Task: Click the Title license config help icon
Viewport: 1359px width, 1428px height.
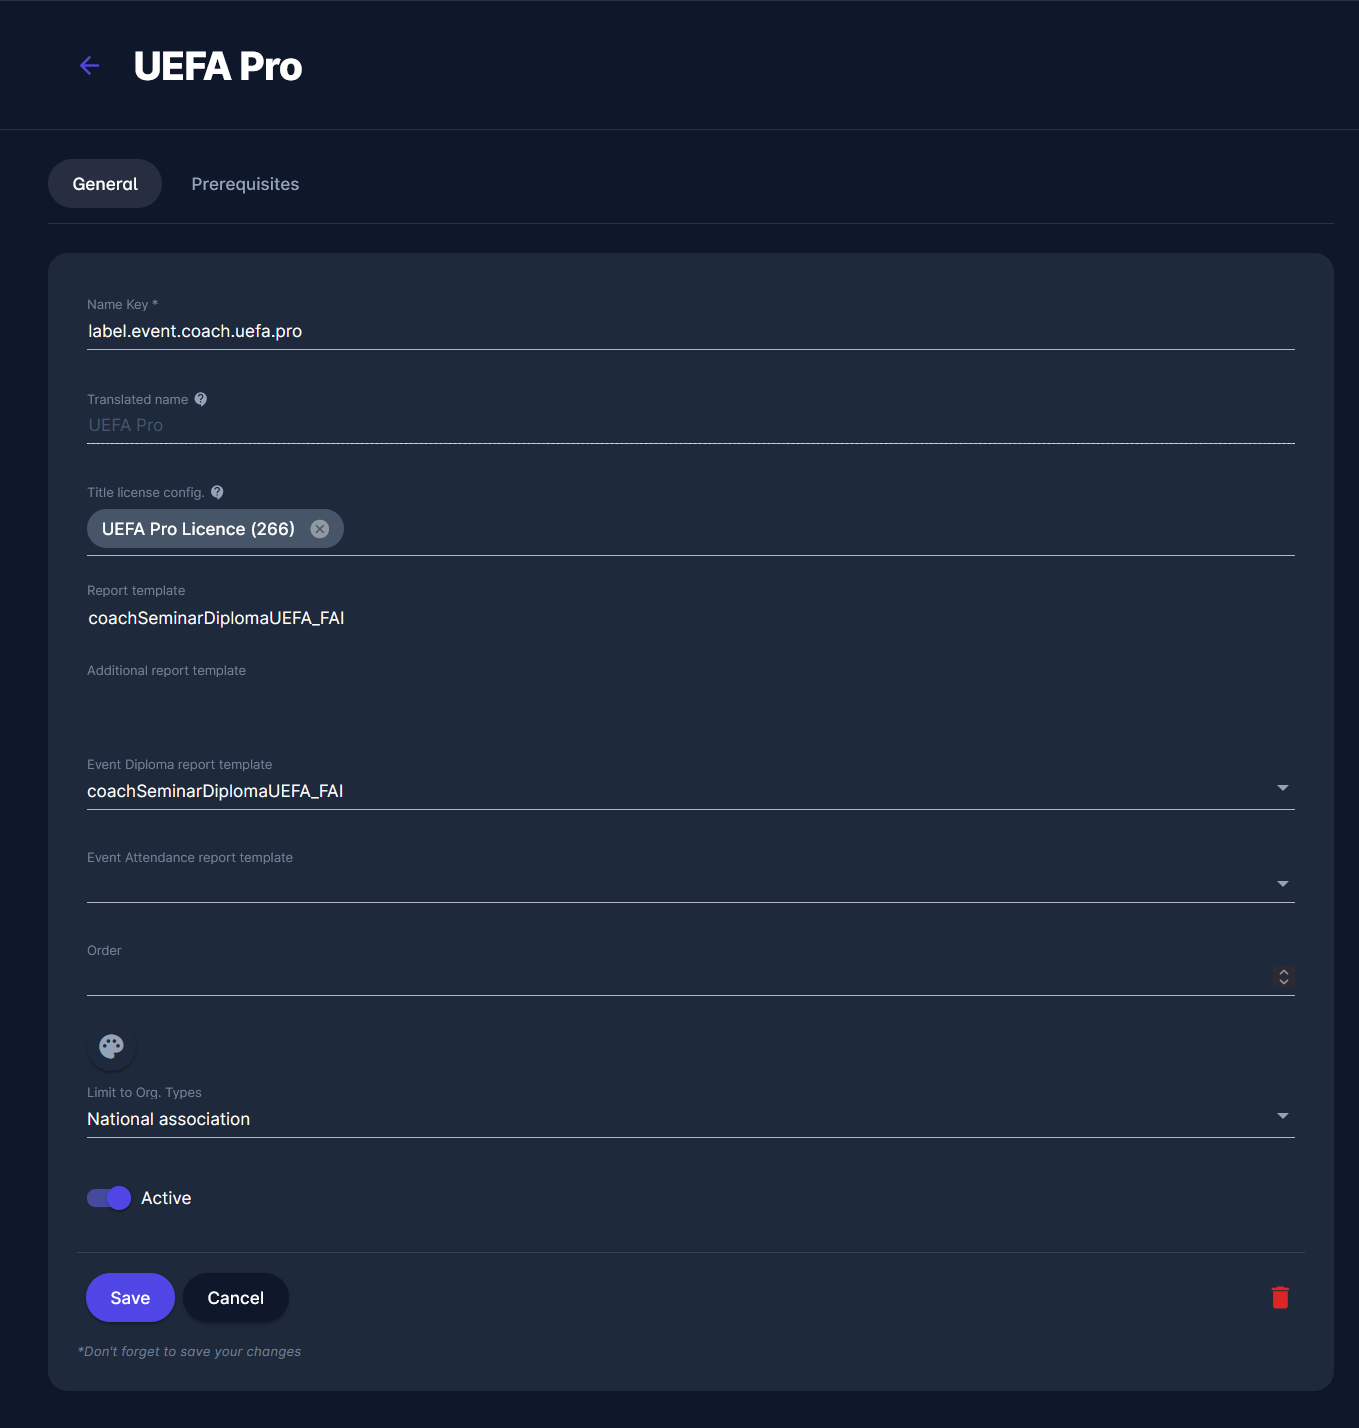Action: point(217,492)
